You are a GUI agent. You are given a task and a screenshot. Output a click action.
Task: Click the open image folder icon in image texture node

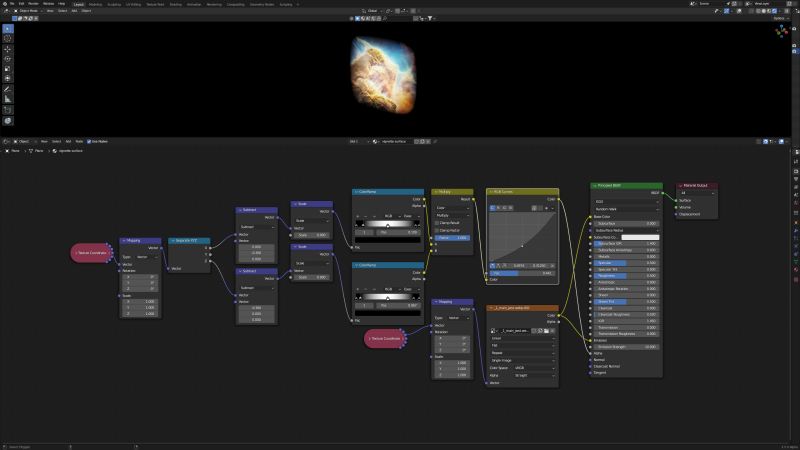coord(546,331)
